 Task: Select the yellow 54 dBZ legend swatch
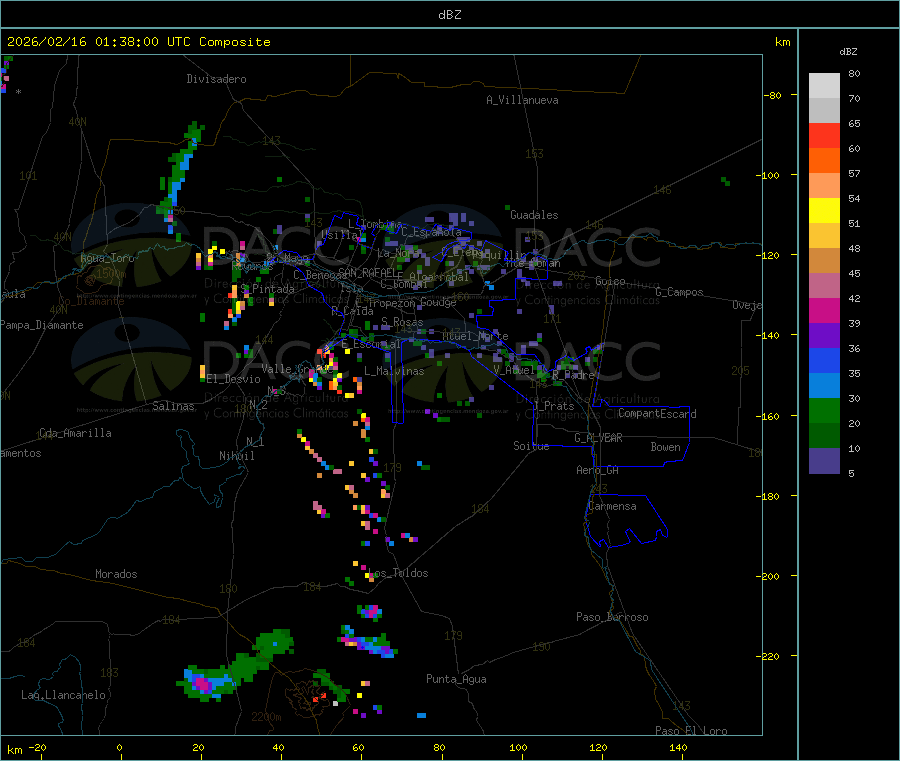tap(824, 211)
